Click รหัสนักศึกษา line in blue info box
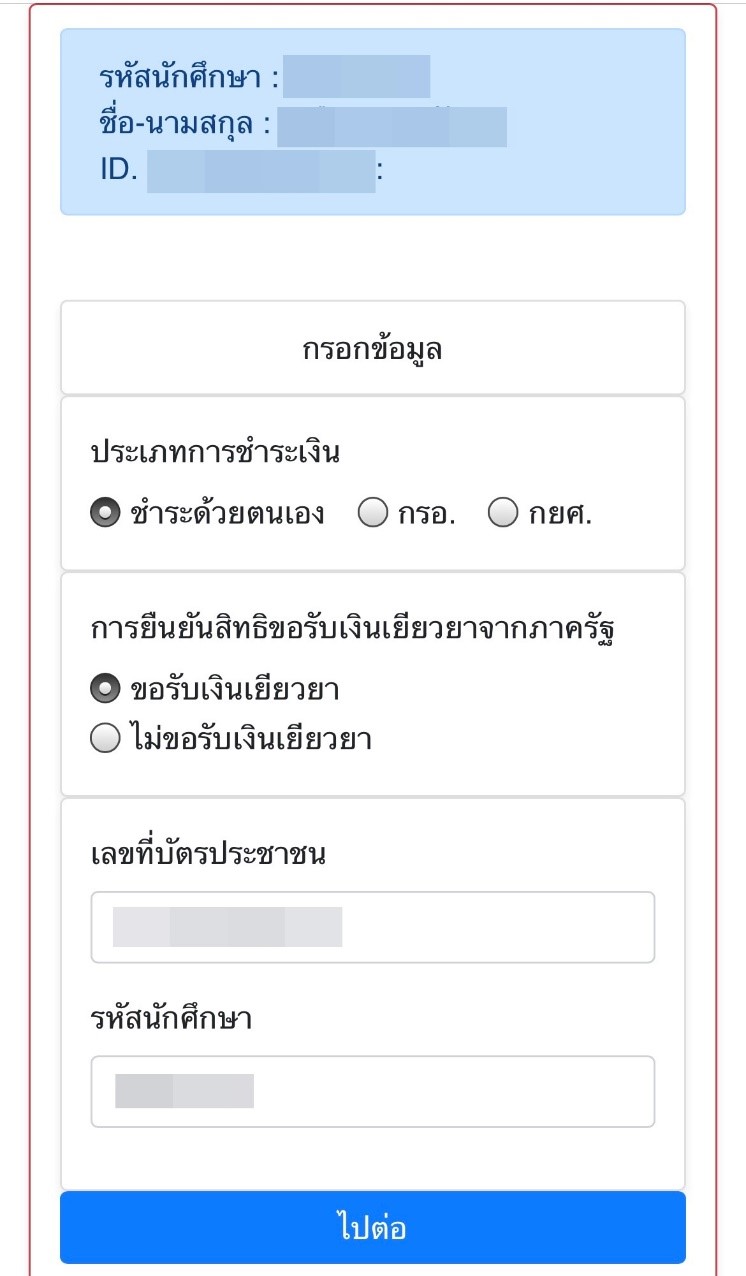 264,78
